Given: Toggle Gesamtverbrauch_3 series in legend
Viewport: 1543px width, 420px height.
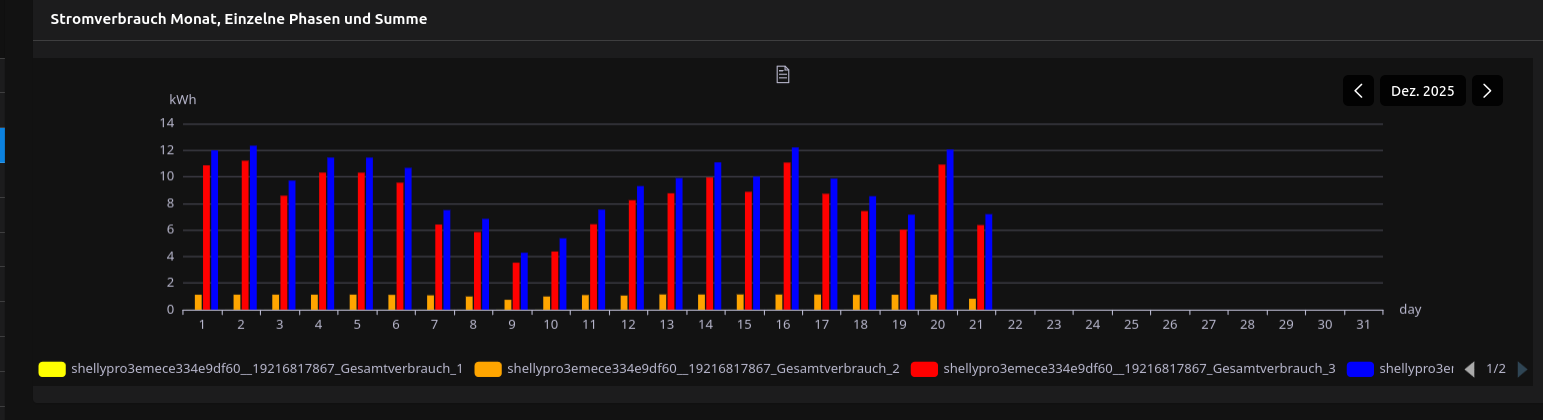Looking at the screenshot, I should tap(1139, 369).
